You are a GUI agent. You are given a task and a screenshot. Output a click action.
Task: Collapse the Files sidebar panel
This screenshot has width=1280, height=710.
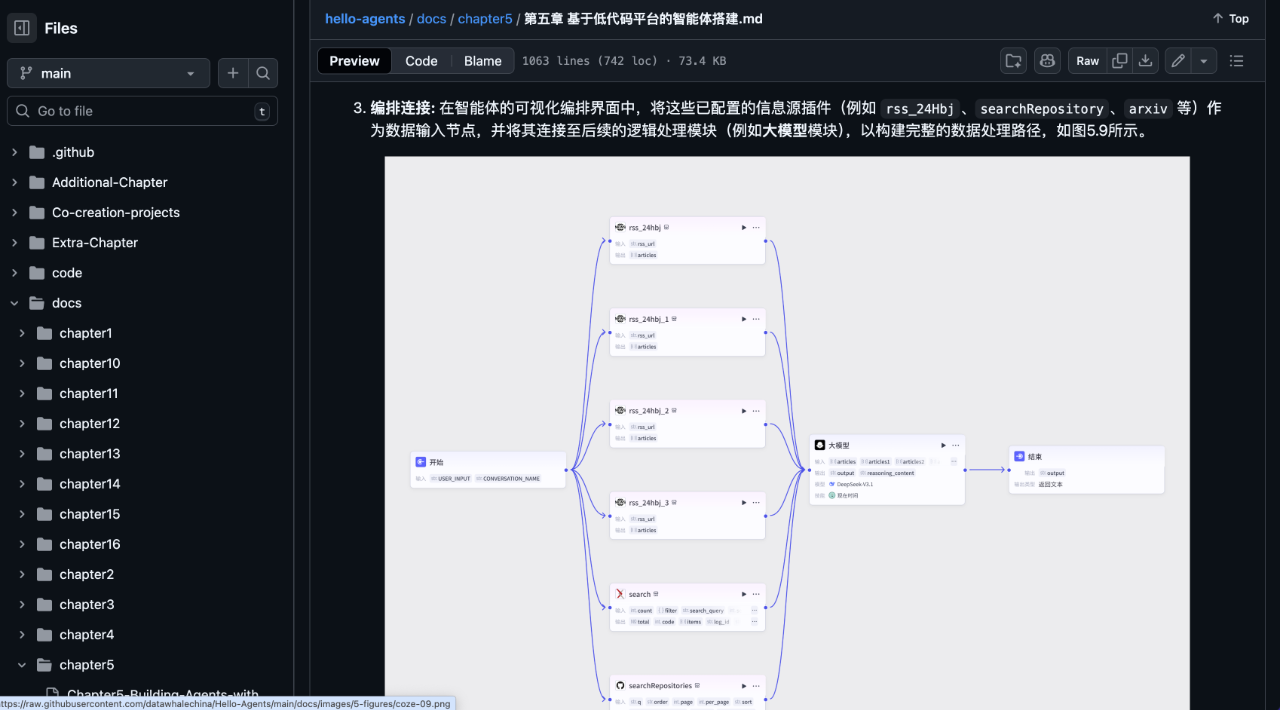tap(21, 27)
